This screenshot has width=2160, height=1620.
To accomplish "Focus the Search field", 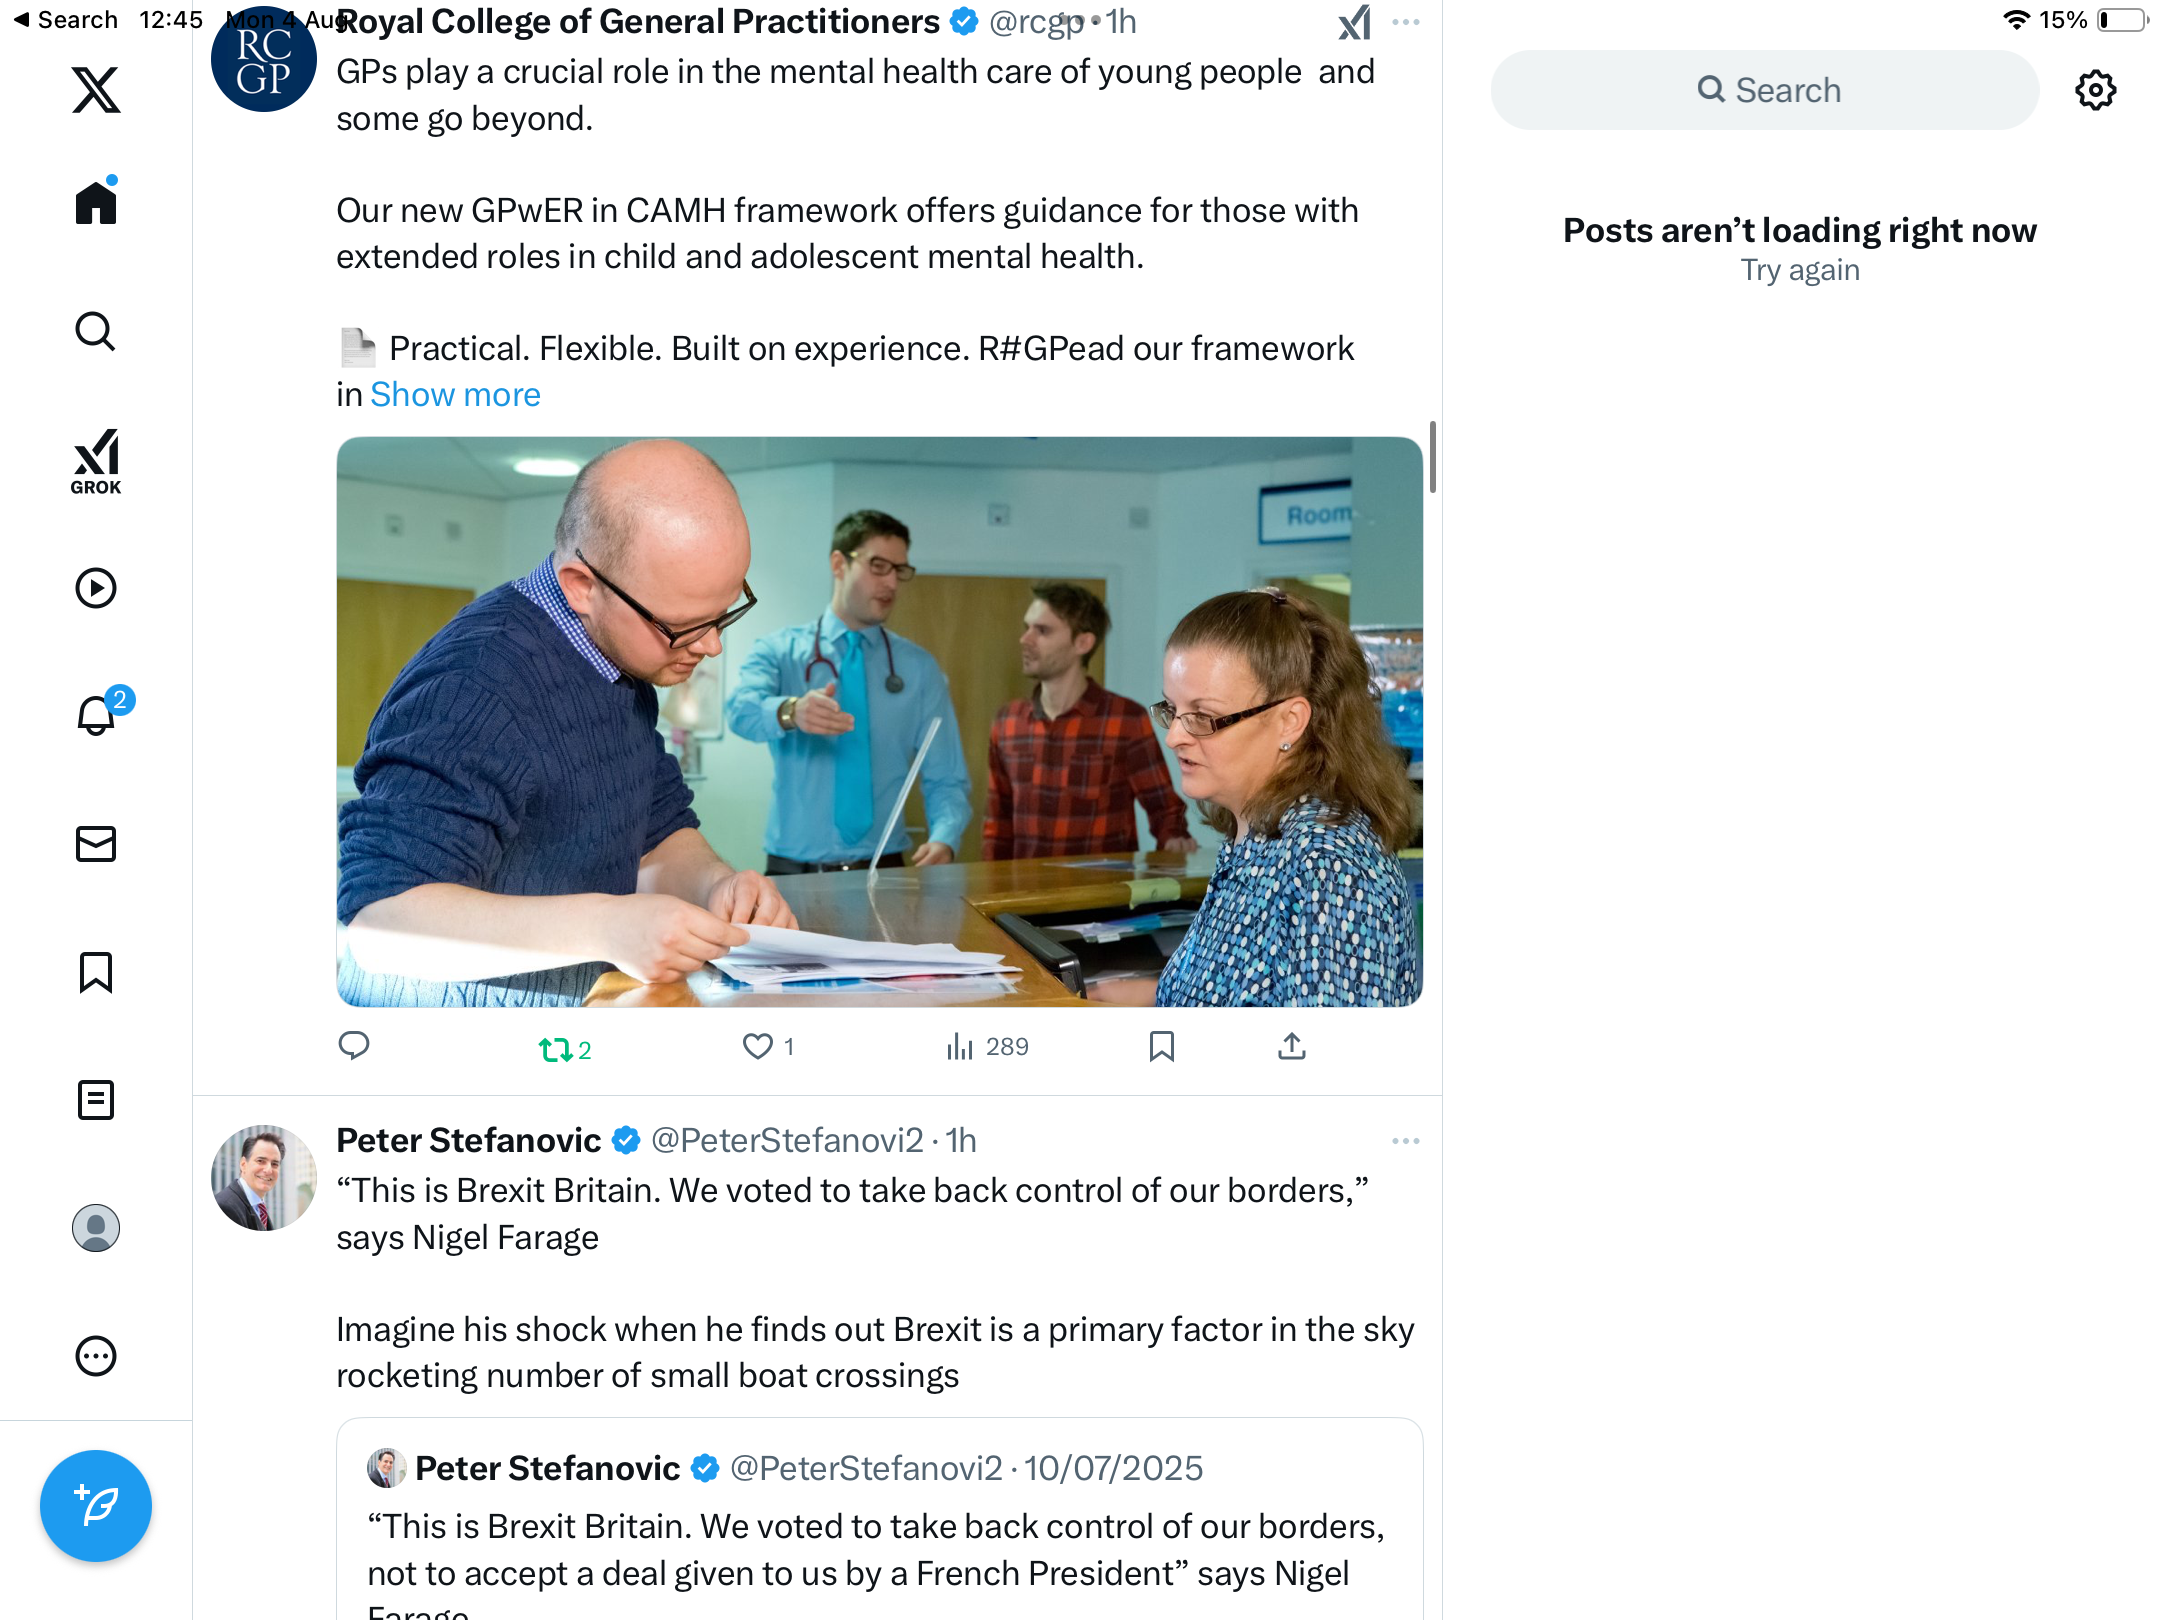I will (1765, 90).
